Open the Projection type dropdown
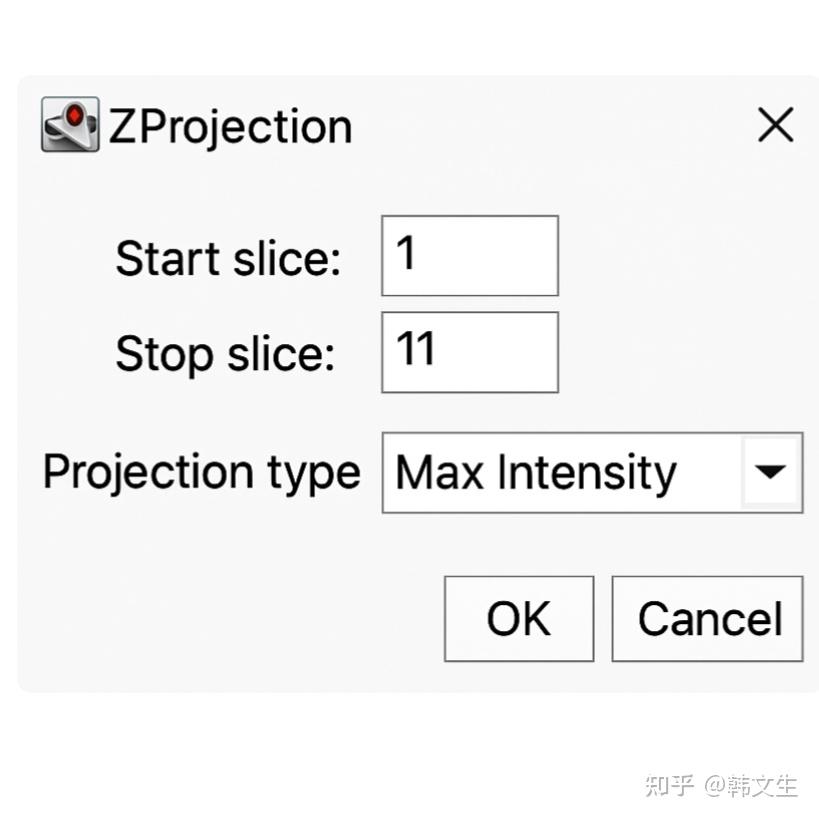The image size is (819, 819). click(590, 472)
